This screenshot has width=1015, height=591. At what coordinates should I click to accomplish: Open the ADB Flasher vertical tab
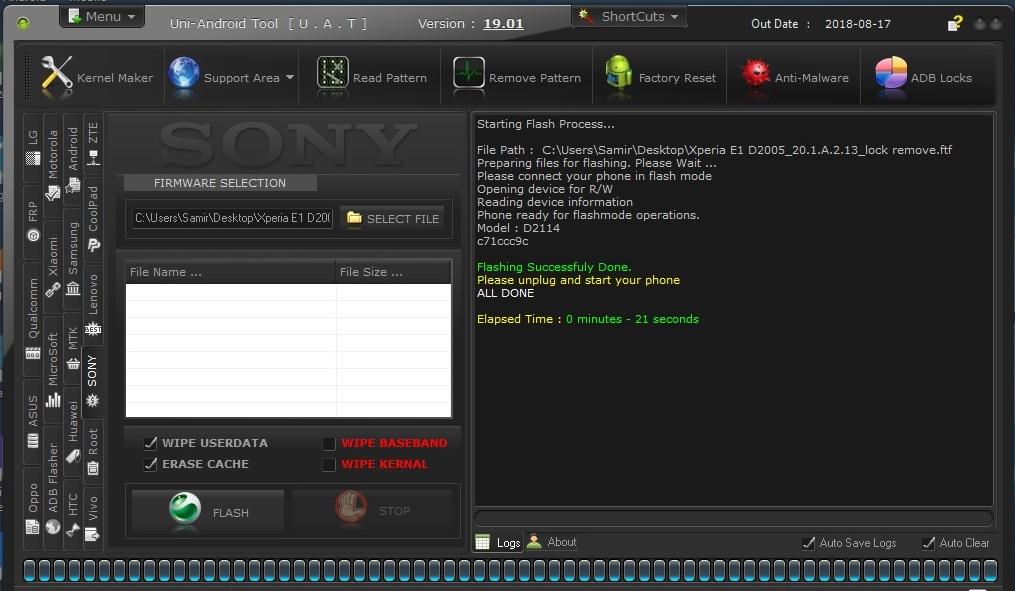click(x=53, y=488)
